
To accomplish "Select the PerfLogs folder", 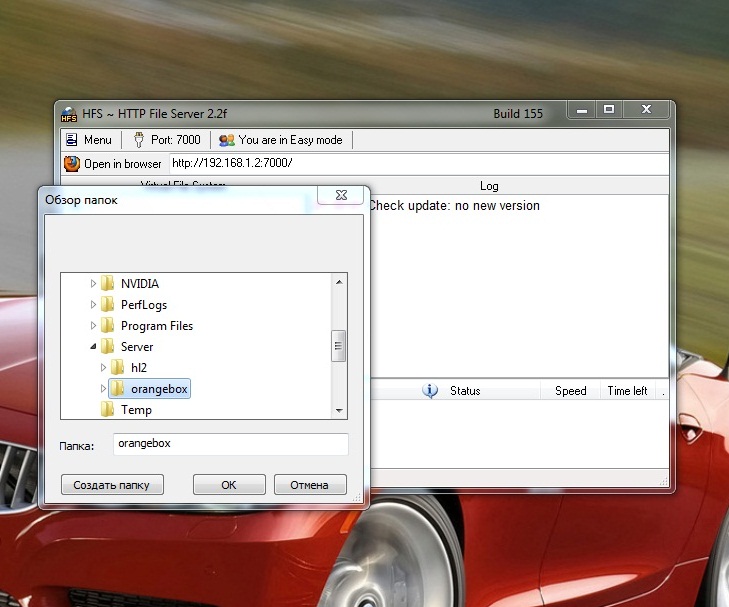I will (143, 305).
